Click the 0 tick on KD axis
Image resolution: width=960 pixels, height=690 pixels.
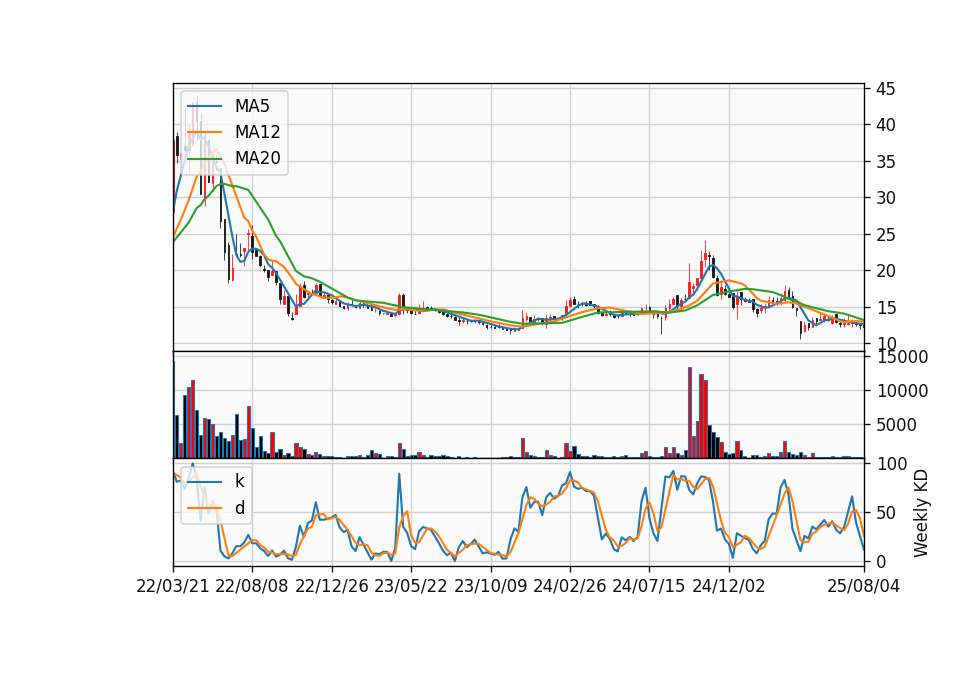coord(881,561)
